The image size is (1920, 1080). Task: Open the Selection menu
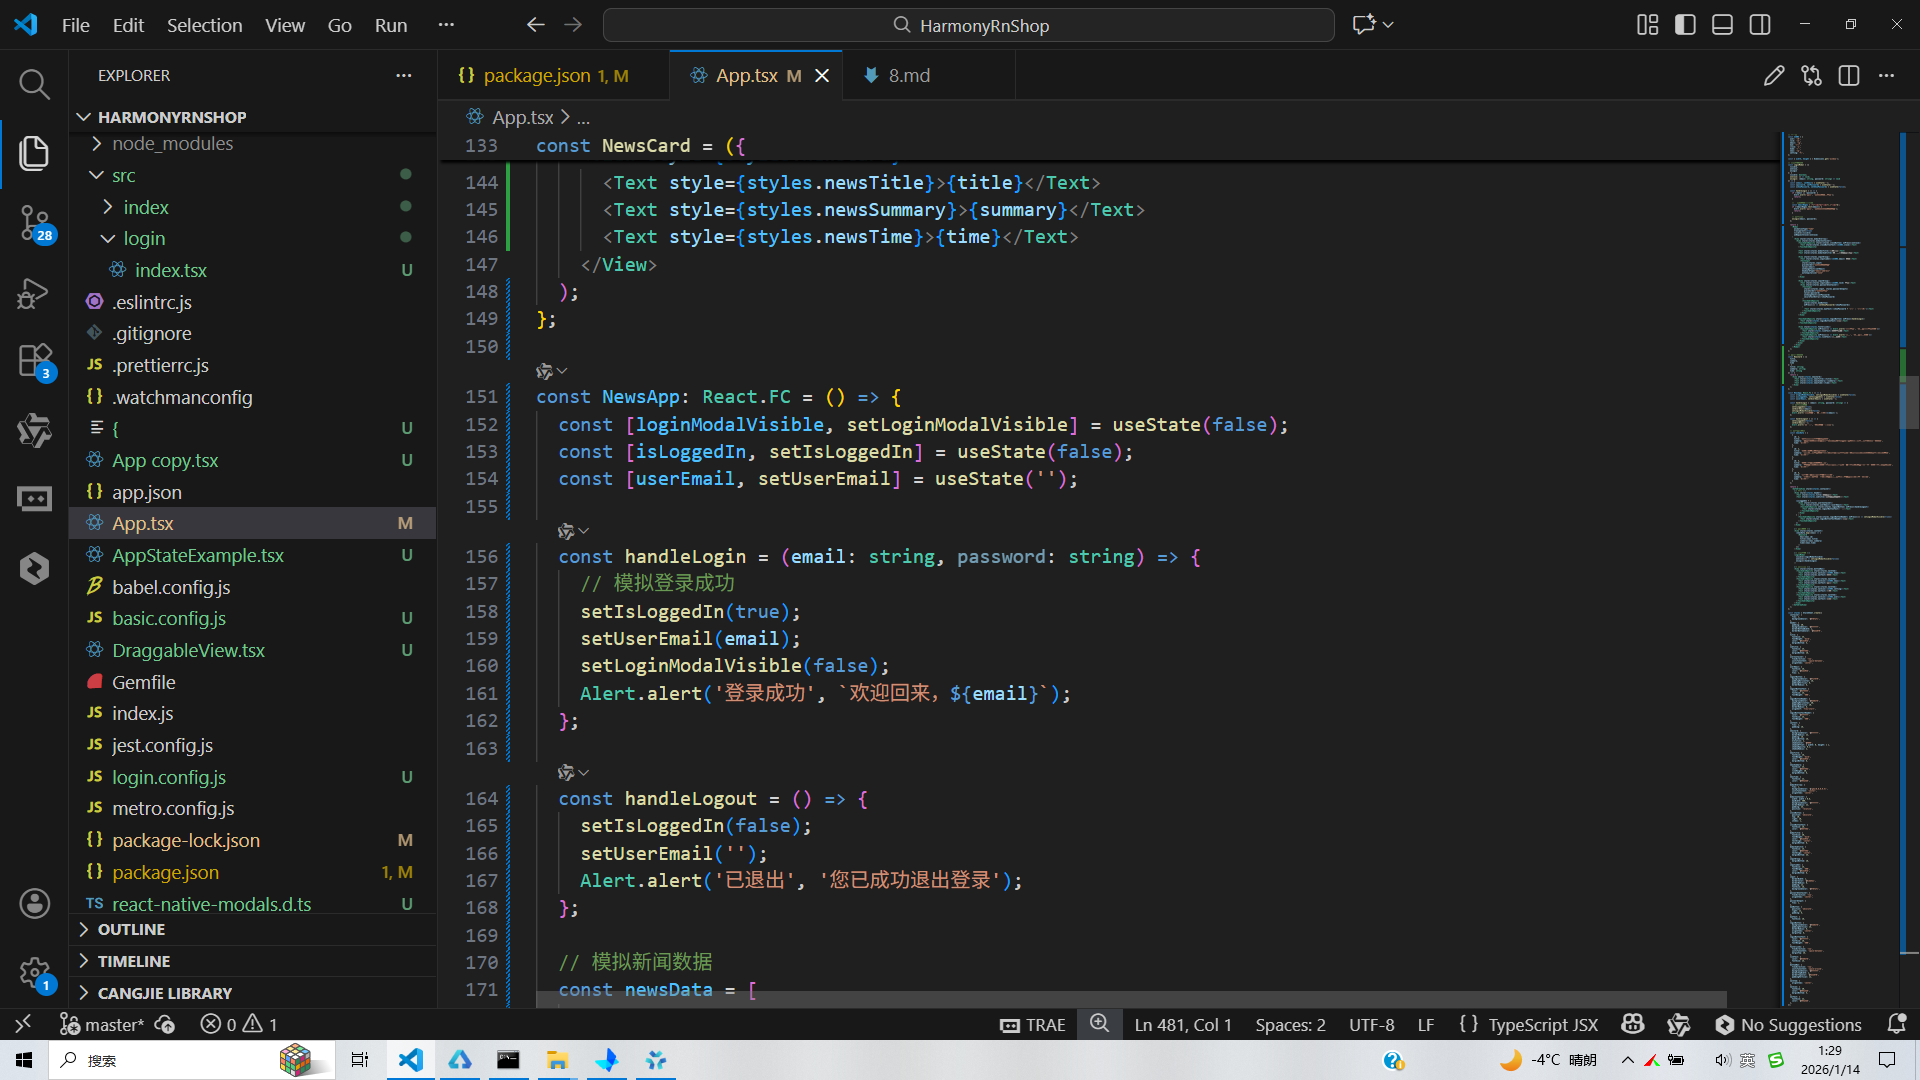coord(204,25)
